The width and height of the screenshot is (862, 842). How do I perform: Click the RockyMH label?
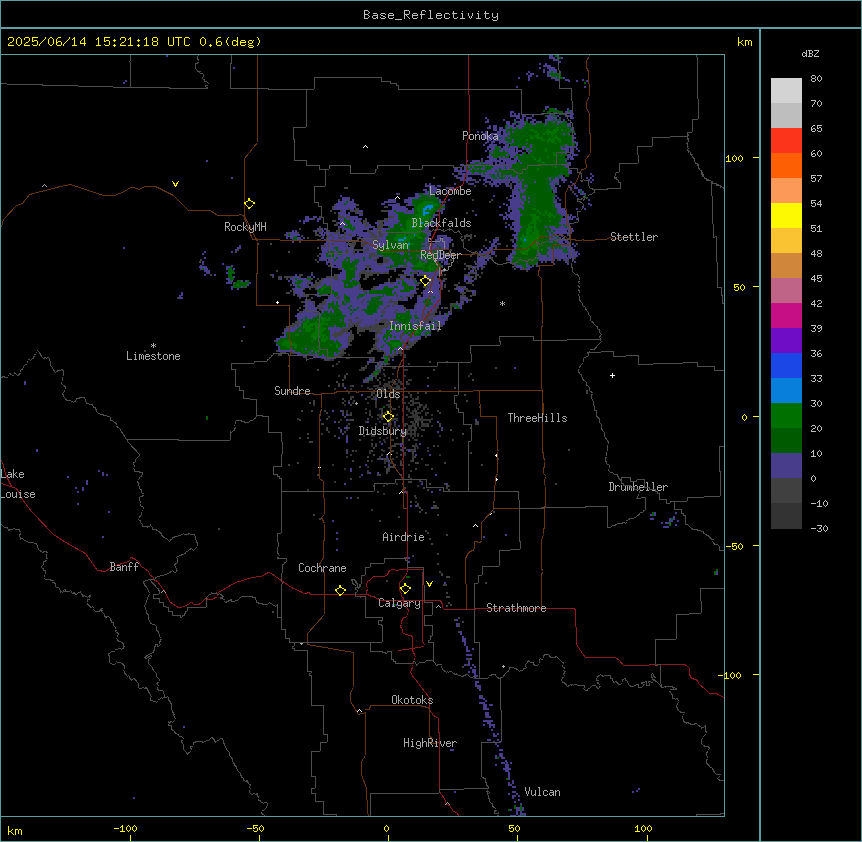pos(245,227)
